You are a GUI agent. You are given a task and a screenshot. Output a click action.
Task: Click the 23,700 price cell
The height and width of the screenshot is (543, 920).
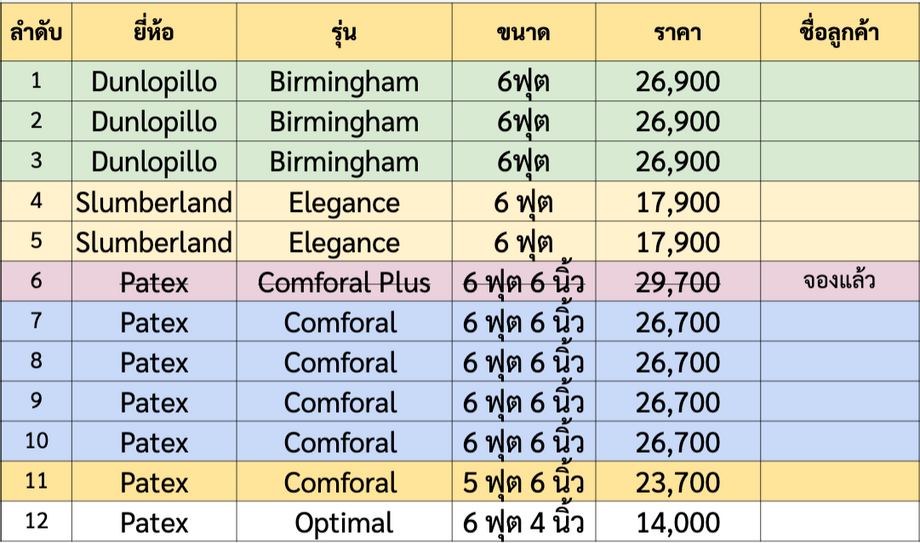[678, 481]
